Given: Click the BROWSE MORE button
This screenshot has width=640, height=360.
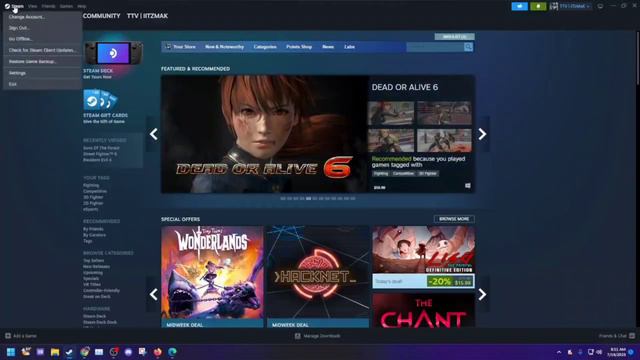Looking at the screenshot, I should pos(454,219).
